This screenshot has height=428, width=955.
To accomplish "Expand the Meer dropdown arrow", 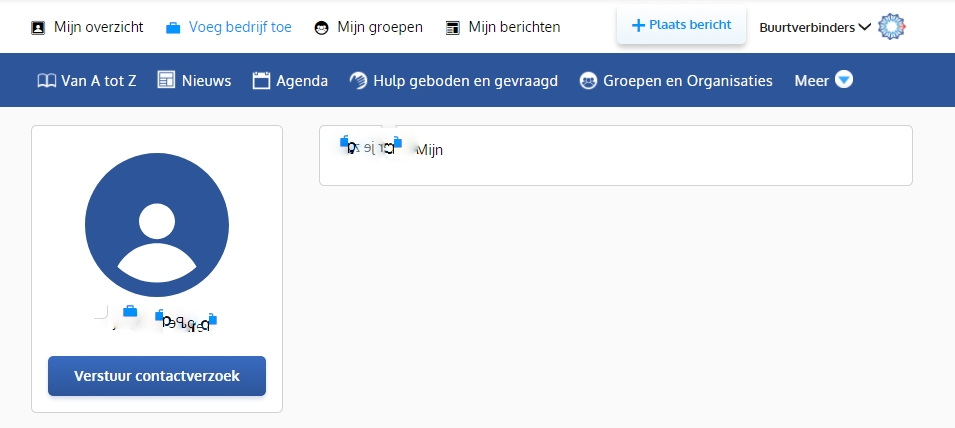I will click(x=844, y=80).
